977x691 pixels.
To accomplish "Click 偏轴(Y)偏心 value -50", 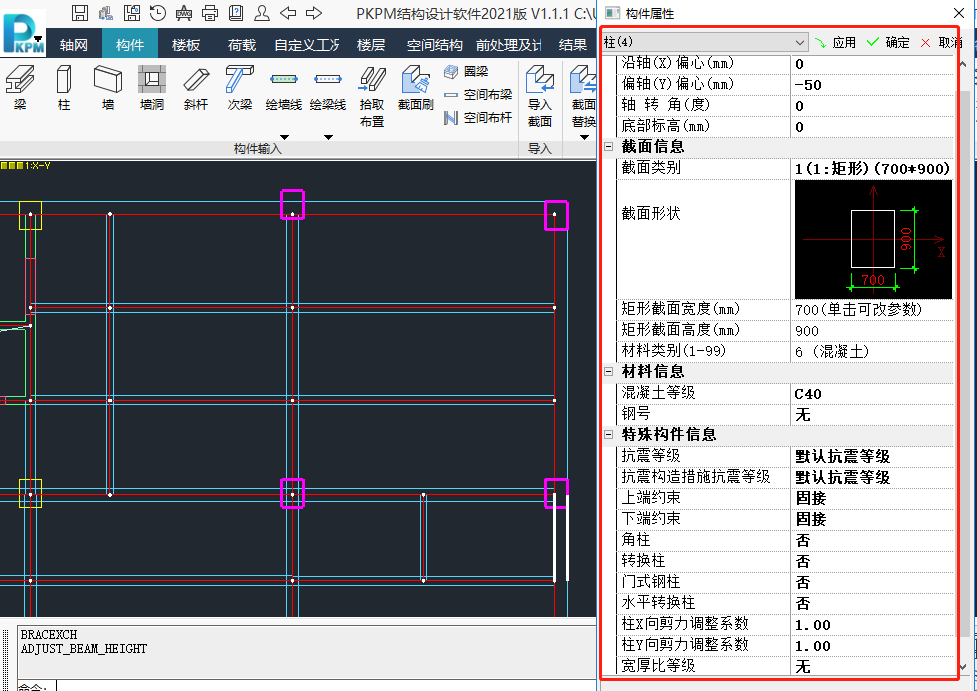I will [x=873, y=85].
